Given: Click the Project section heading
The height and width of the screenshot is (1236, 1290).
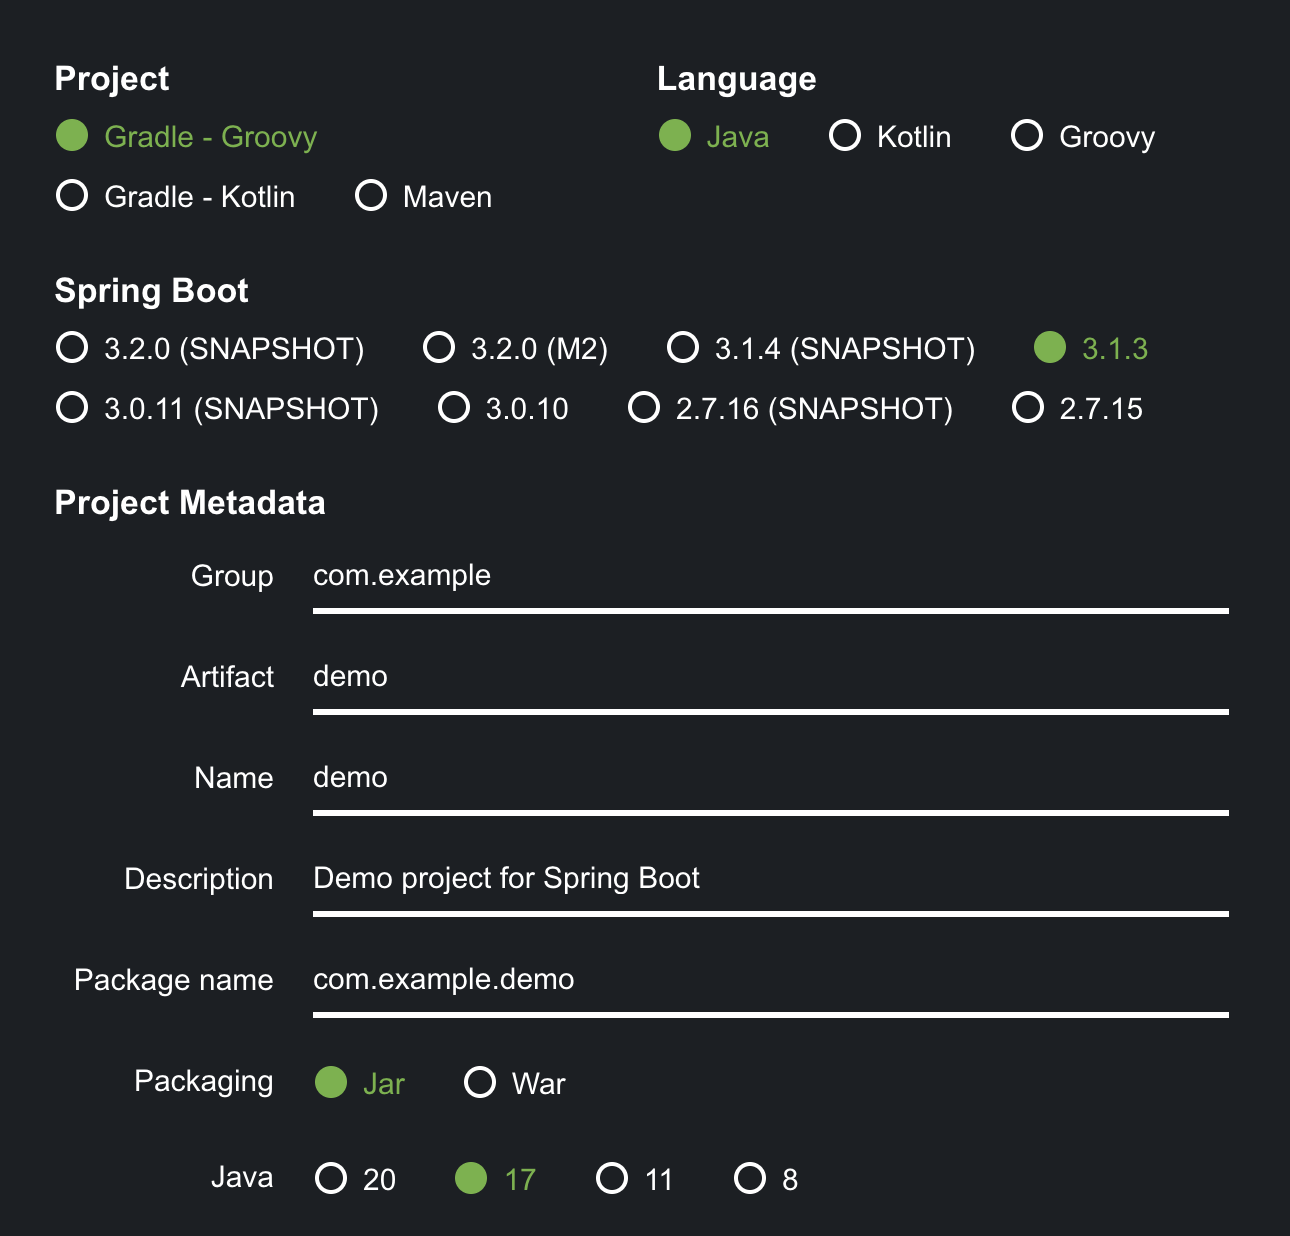Looking at the screenshot, I should [112, 79].
